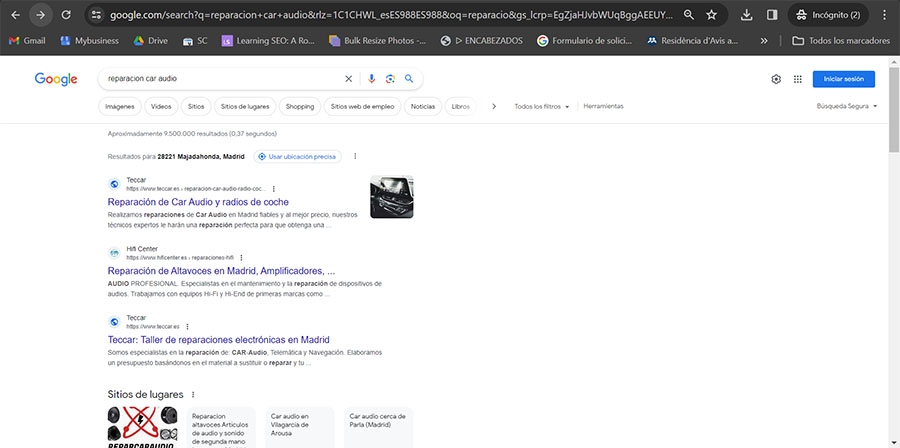Click REPARCARAUDIO speaker thumbnail
This screenshot has width=900, height=448.
(142, 427)
